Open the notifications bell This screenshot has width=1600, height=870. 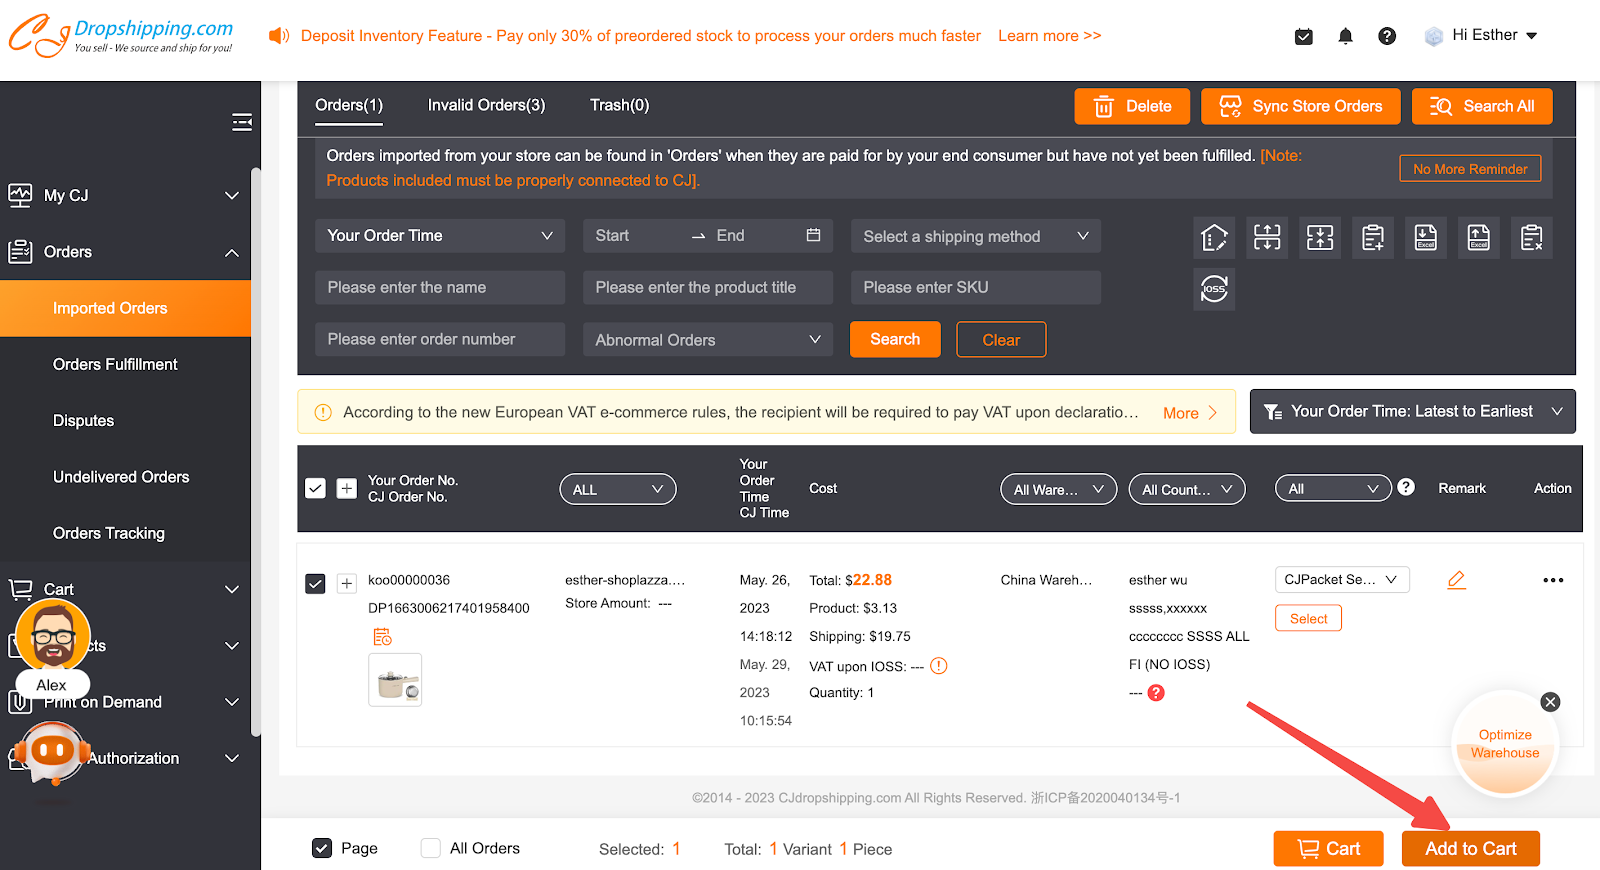tap(1346, 37)
